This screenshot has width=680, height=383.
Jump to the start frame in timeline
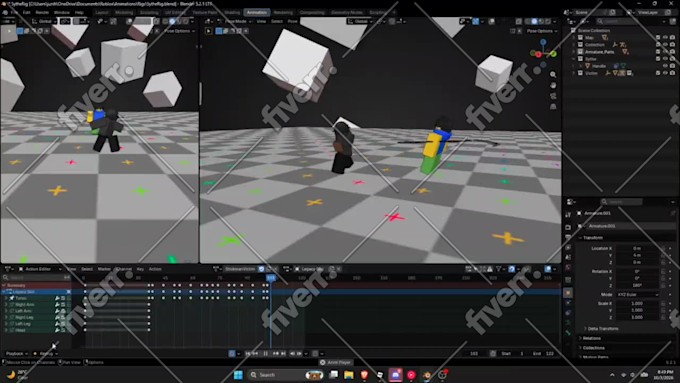(248, 354)
